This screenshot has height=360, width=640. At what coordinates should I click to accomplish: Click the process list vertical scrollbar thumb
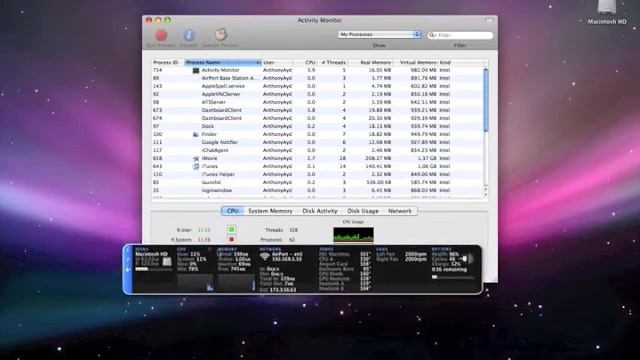pos(486,100)
